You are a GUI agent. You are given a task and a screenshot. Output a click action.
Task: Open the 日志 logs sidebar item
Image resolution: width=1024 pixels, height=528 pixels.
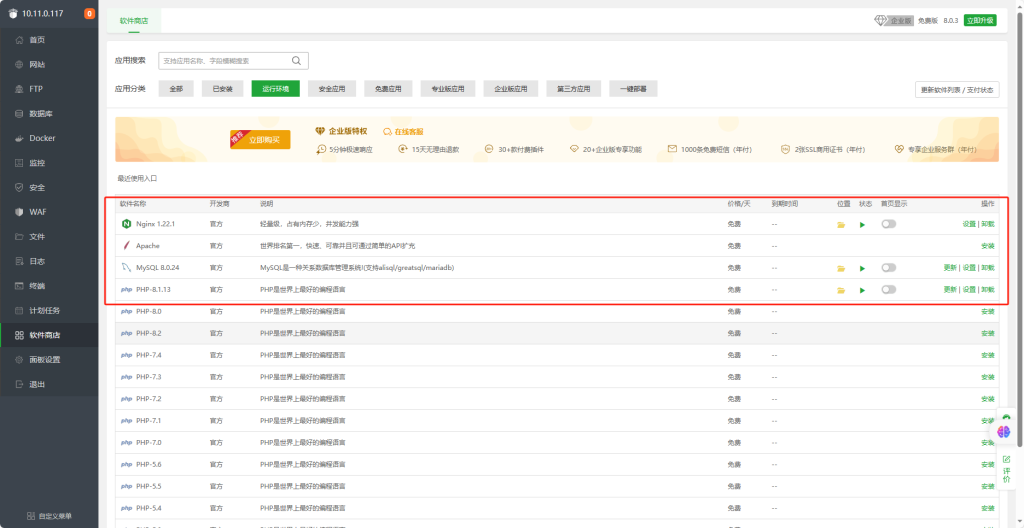(49, 261)
